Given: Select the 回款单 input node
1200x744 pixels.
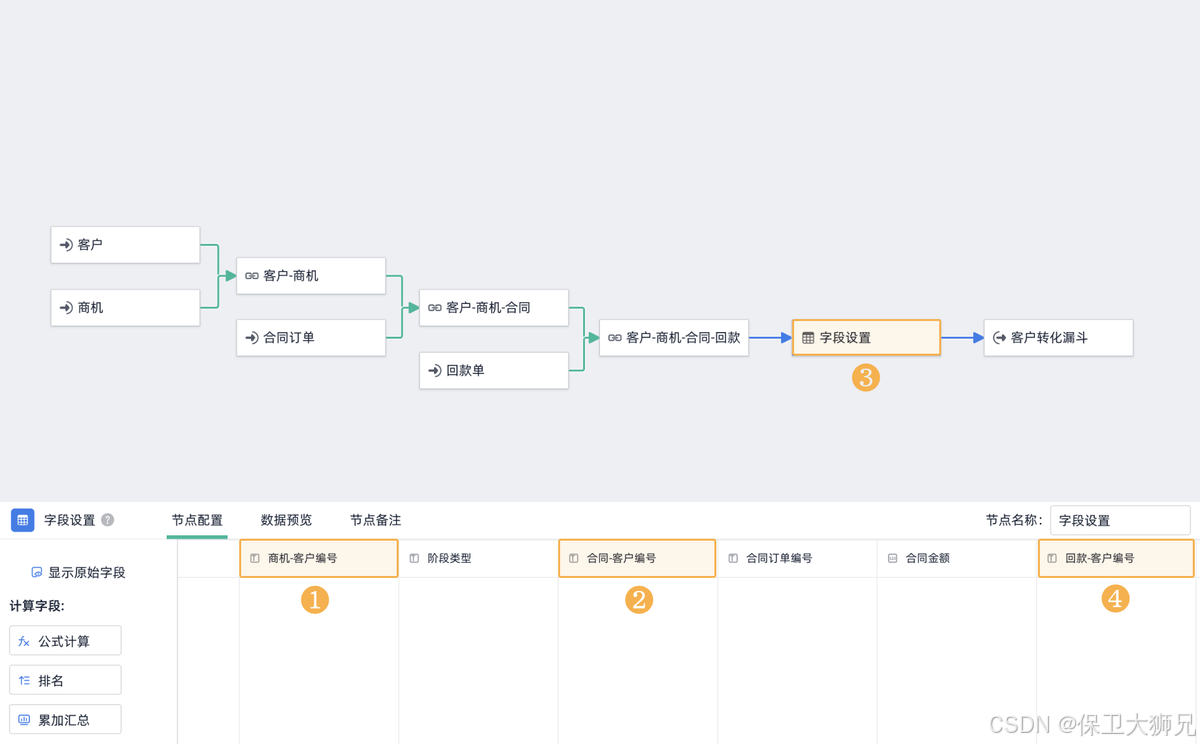Looking at the screenshot, I should click(494, 371).
